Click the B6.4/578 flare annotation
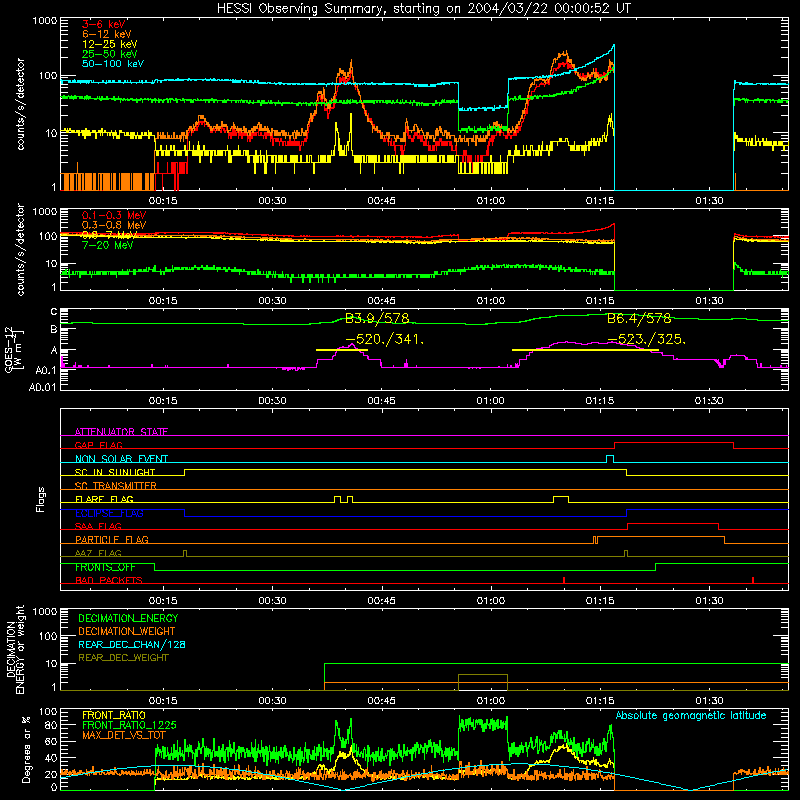 [x=639, y=319]
